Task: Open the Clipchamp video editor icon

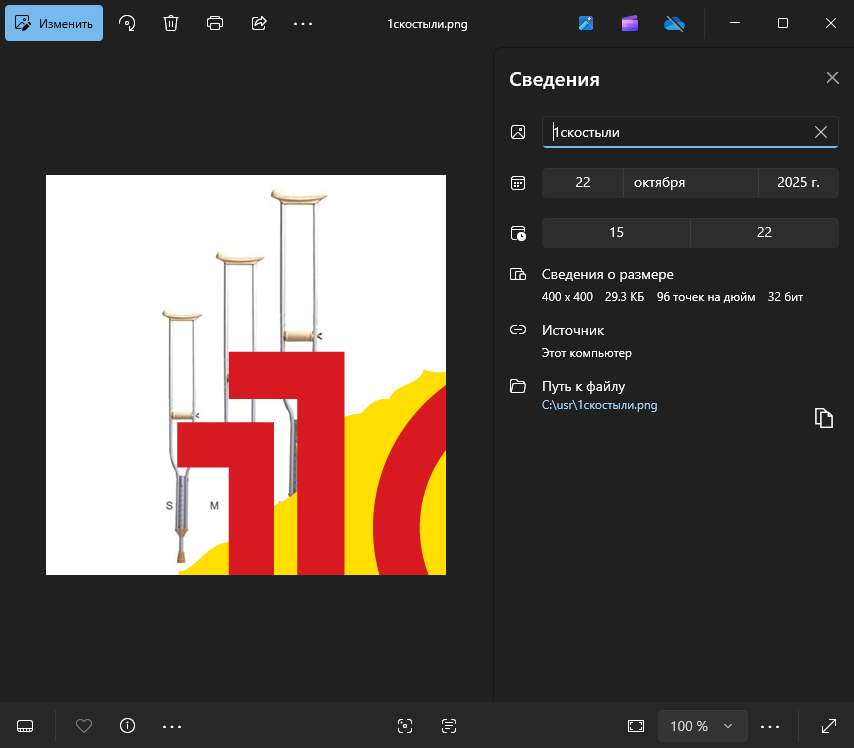Action: point(629,23)
